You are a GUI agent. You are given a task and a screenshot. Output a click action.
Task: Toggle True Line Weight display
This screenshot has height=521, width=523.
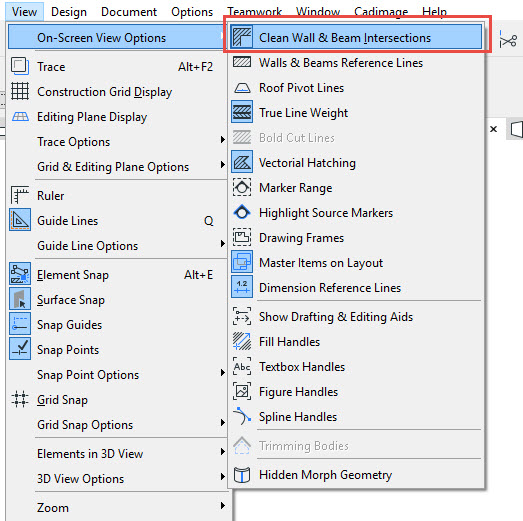[x=356, y=112]
